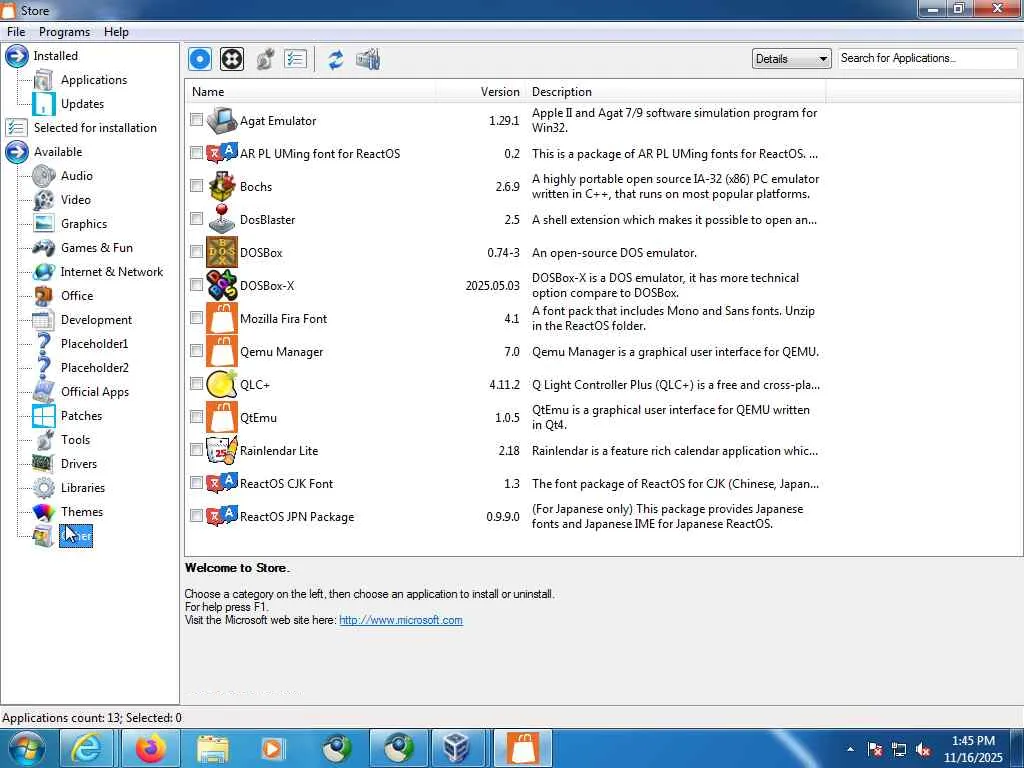Select the Selected for installation item
Viewport: 1024px width, 768px height.
click(95, 128)
